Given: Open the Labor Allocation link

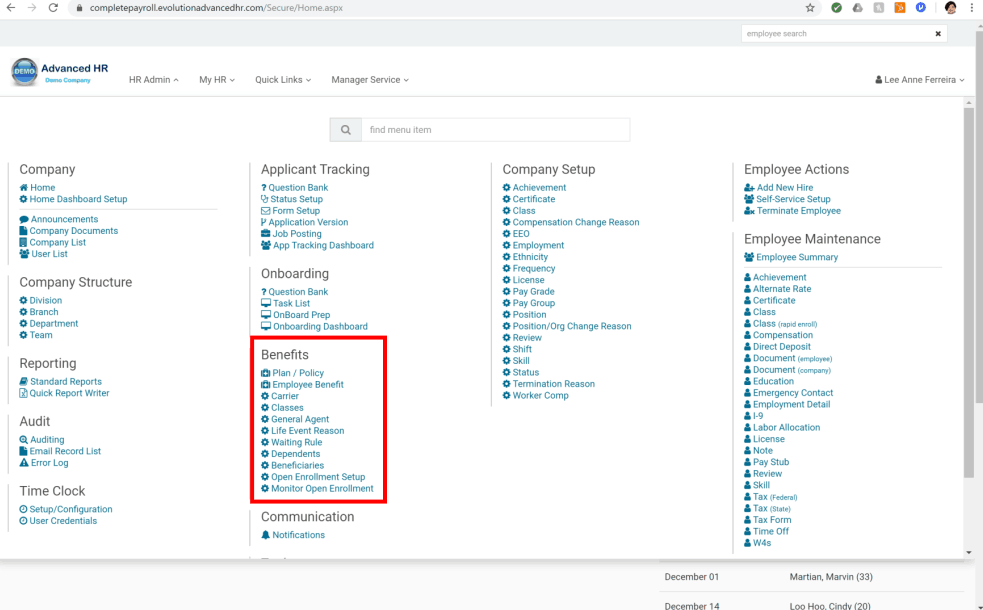Looking at the screenshot, I should pos(787,428).
